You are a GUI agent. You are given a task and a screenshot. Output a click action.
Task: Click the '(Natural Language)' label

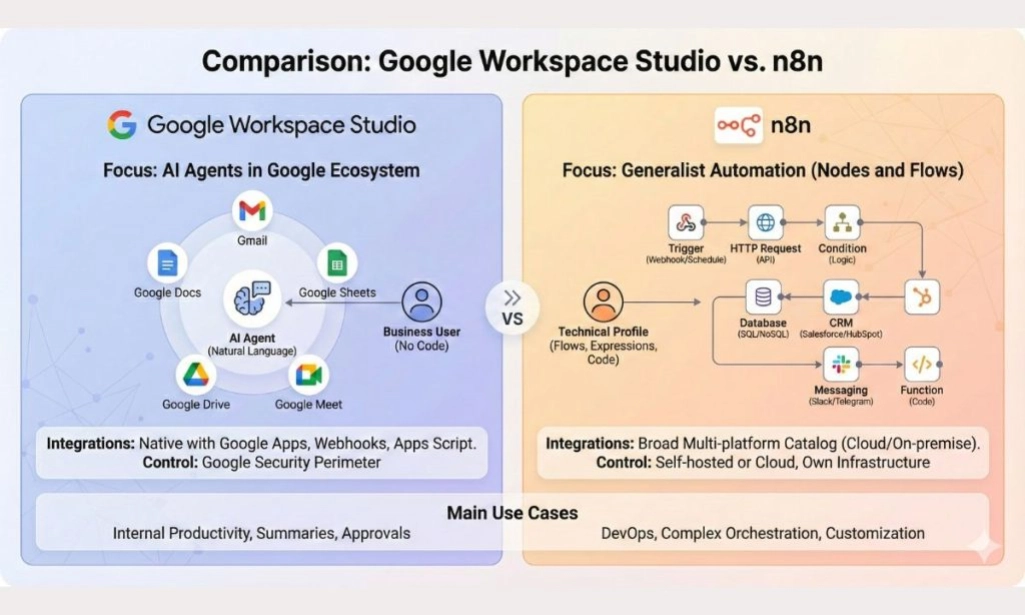point(252,351)
